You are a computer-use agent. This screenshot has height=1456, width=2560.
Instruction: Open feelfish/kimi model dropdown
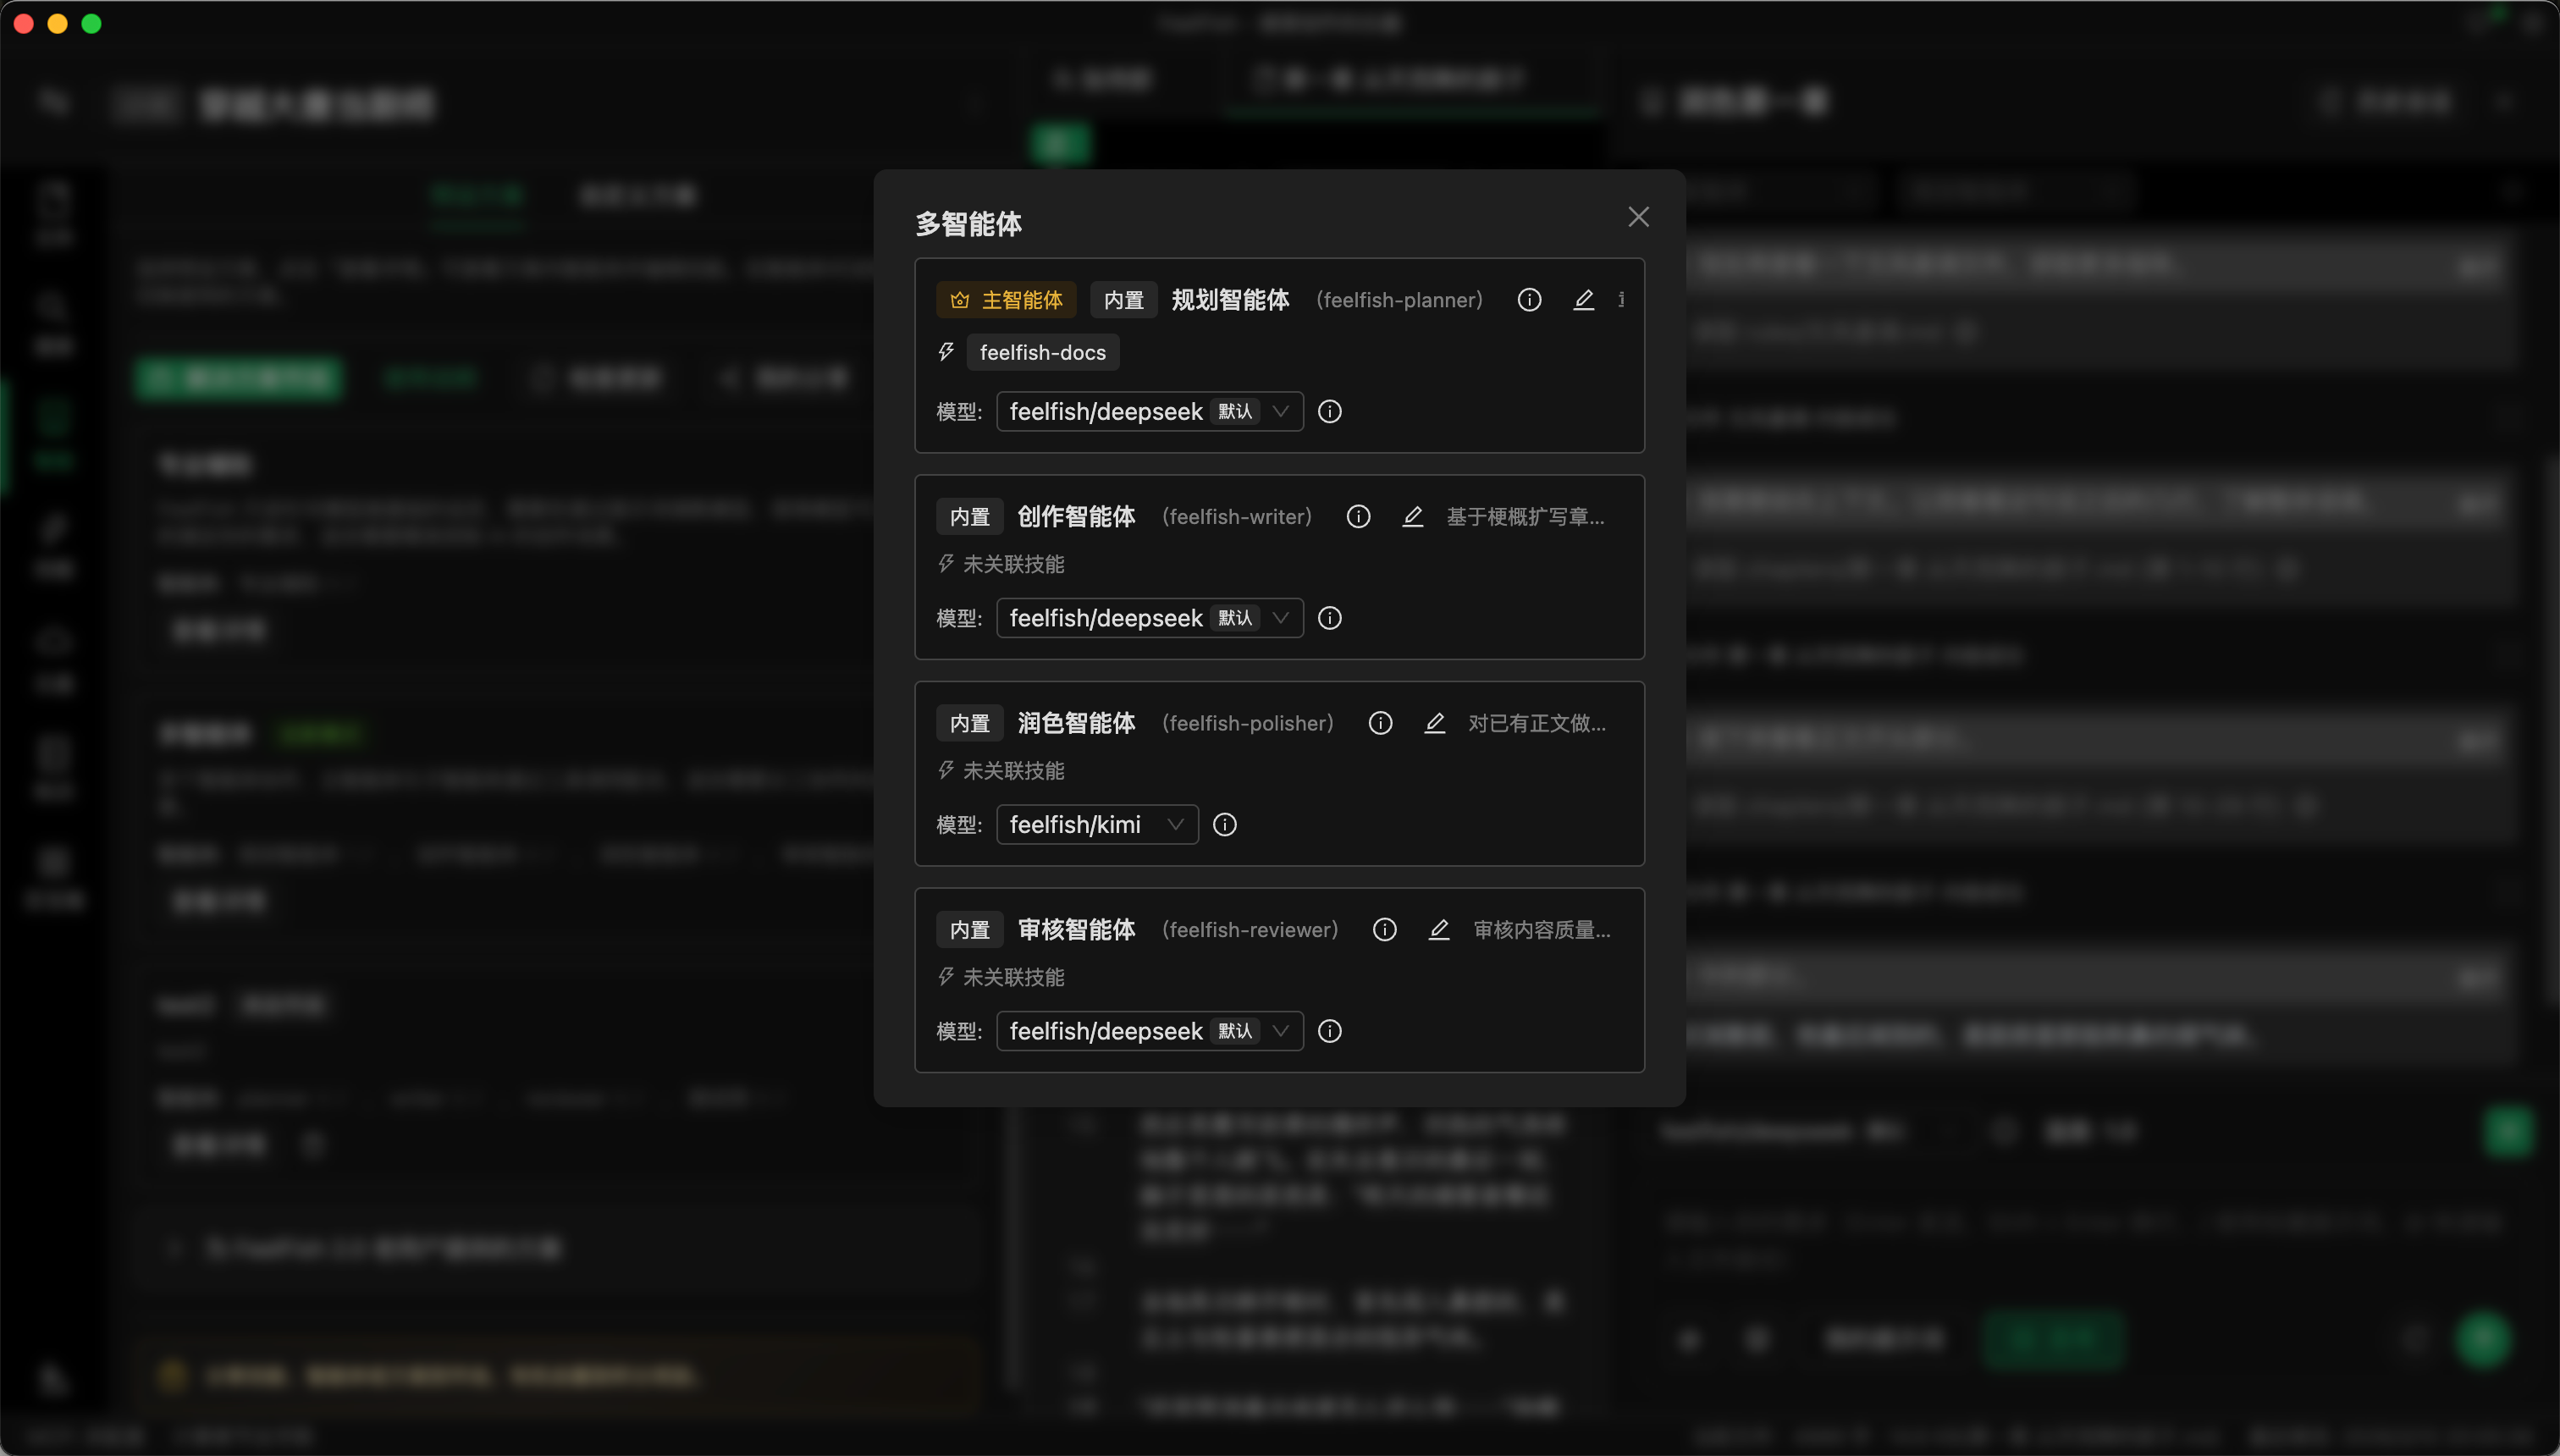click(1096, 825)
